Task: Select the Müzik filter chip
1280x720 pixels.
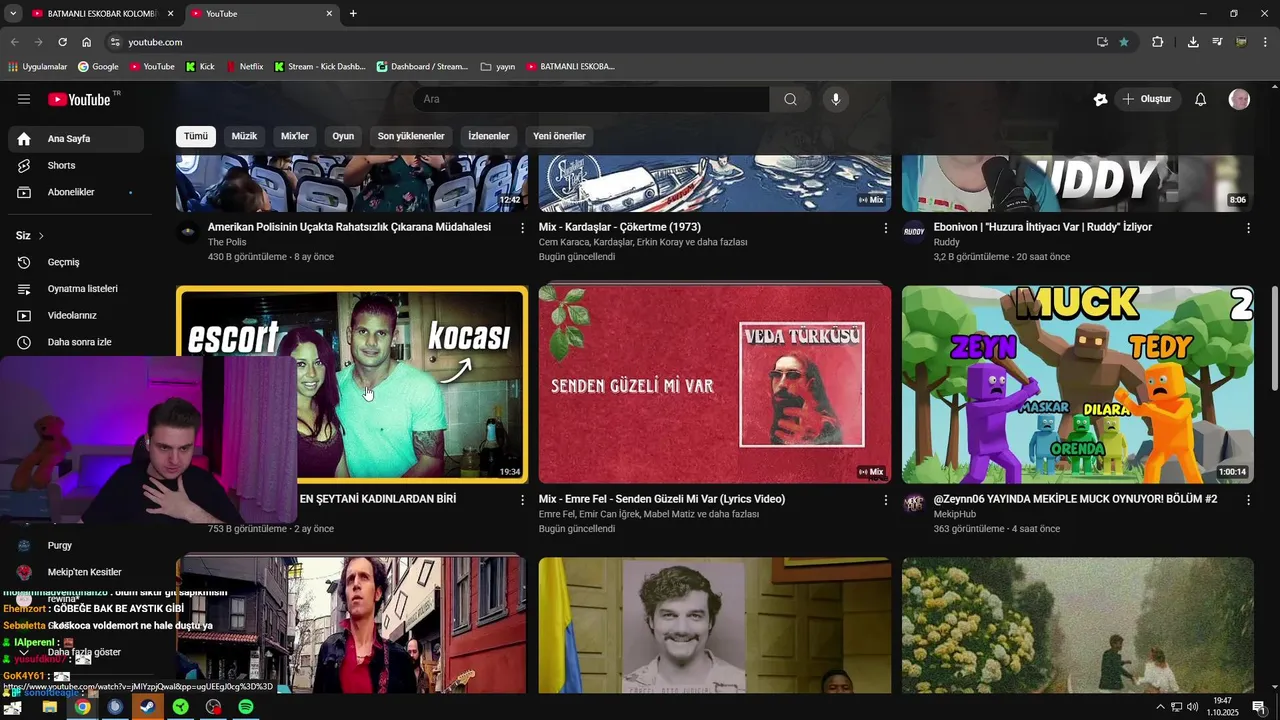Action: click(245, 136)
